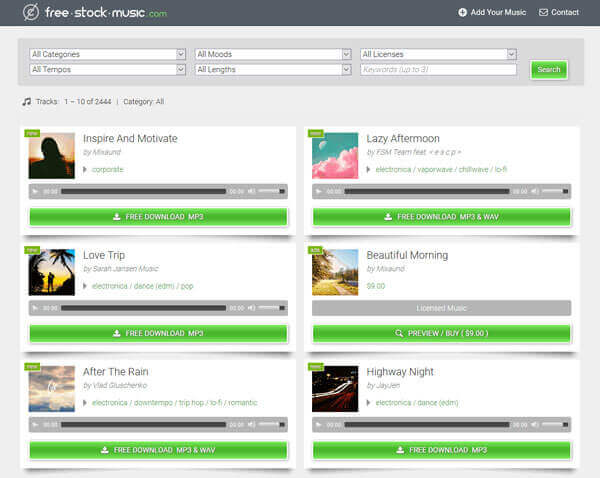Download After The Rain MP3 & WAV

(158, 450)
